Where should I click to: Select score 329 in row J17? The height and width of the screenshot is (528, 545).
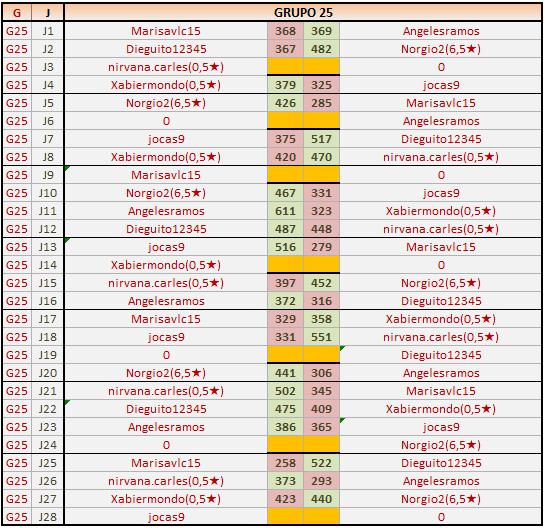[285, 319]
